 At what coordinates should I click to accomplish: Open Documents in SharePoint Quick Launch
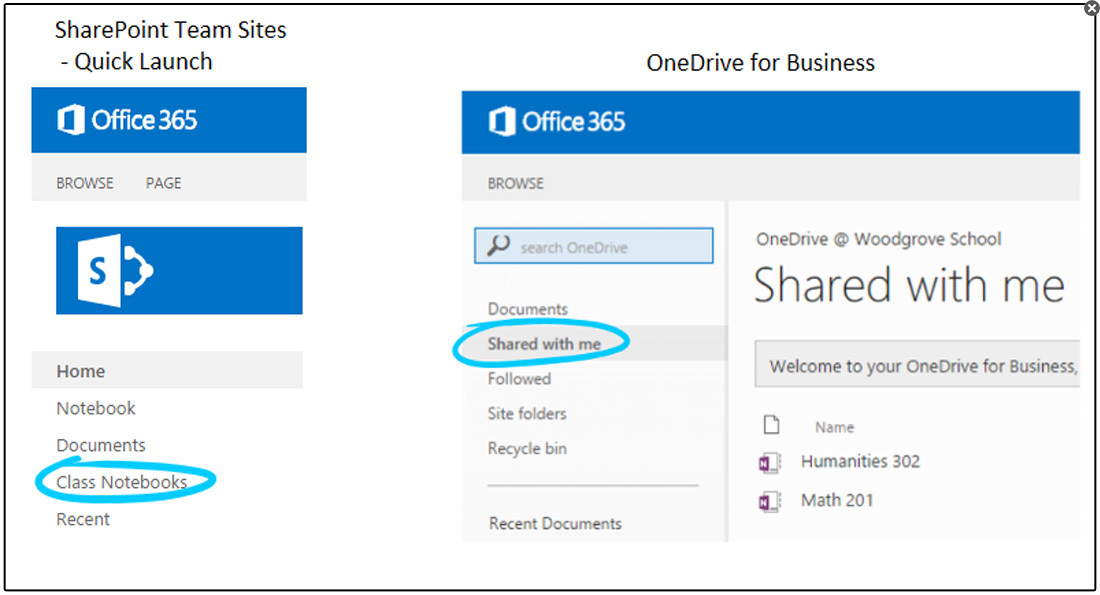click(x=101, y=446)
